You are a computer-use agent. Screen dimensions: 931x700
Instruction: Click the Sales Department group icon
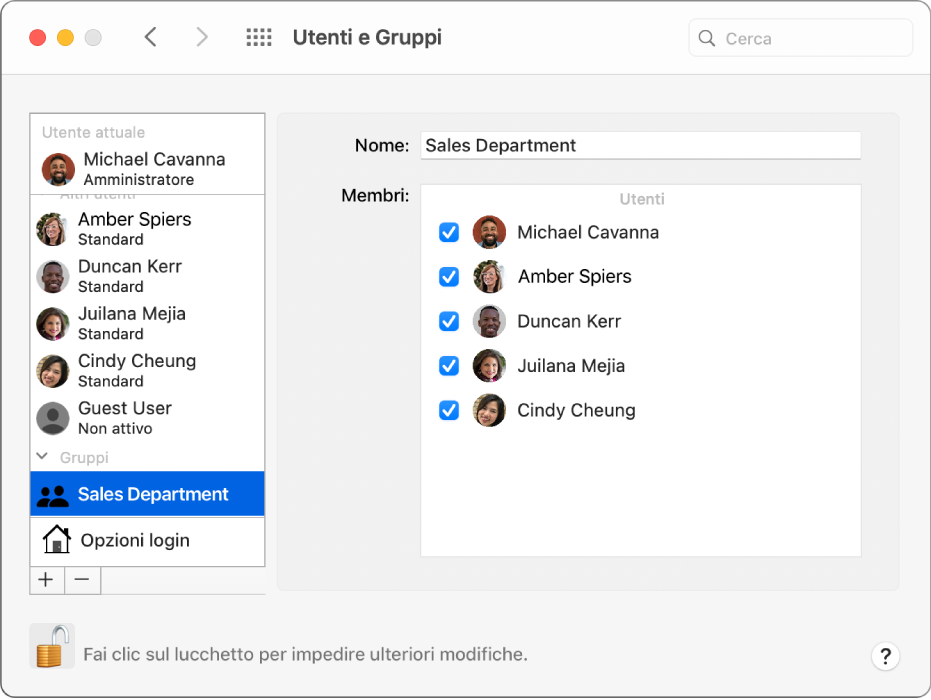pyautogui.click(x=52, y=494)
